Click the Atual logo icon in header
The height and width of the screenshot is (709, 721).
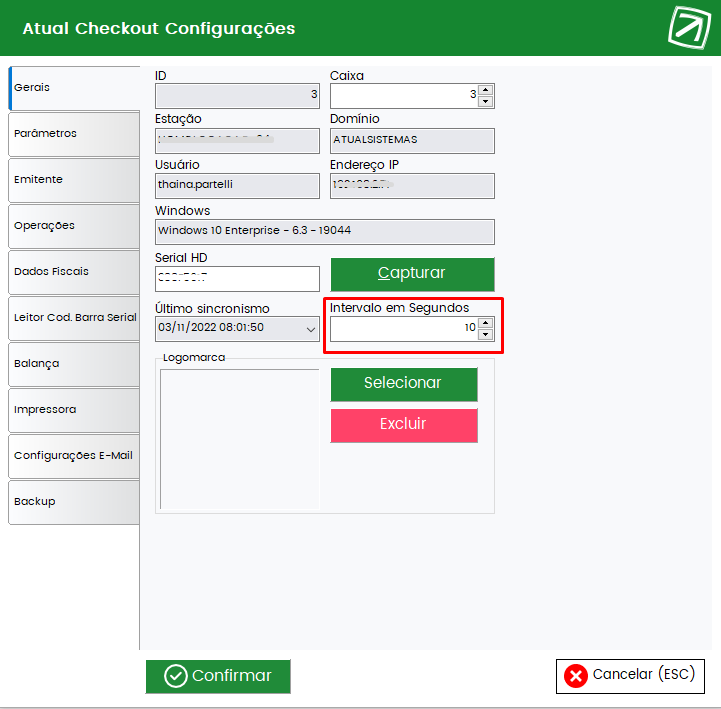click(x=689, y=28)
